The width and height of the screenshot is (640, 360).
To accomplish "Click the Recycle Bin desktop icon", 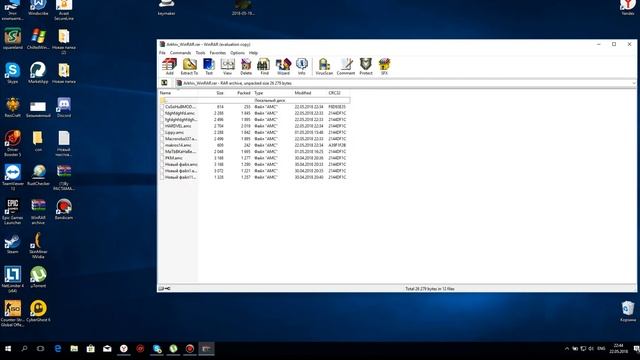I will 628,311.
